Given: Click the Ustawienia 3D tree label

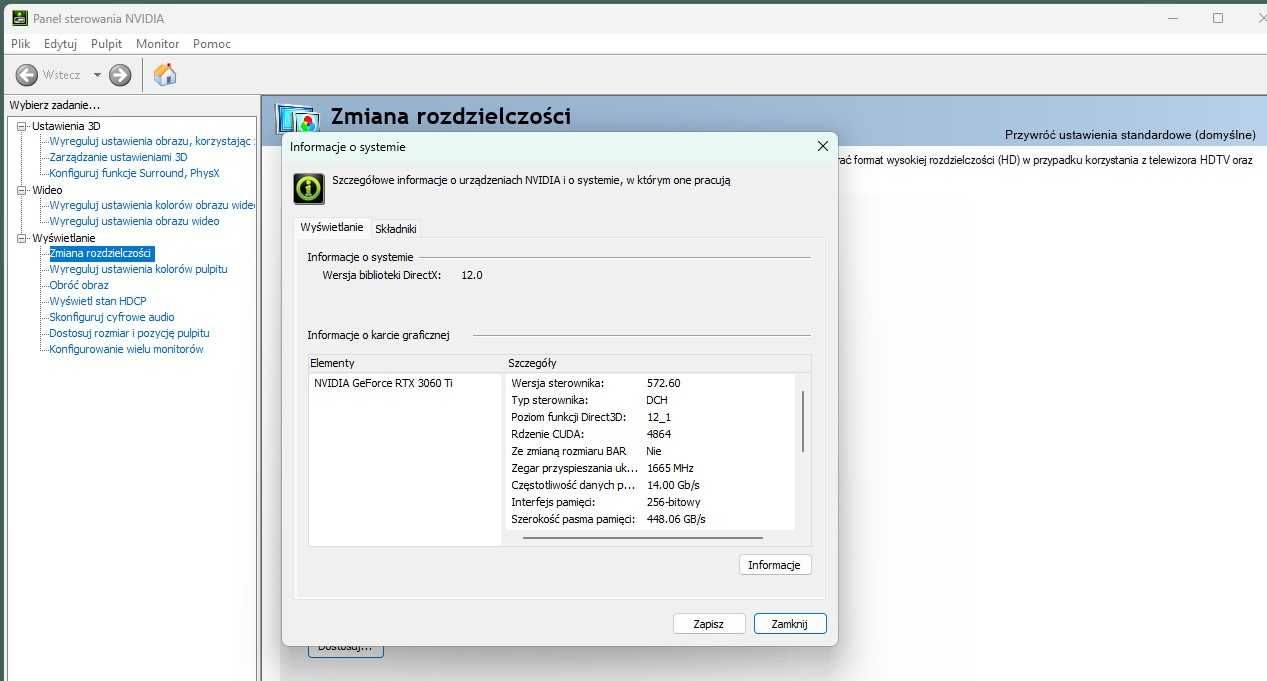Looking at the screenshot, I should (x=66, y=126).
